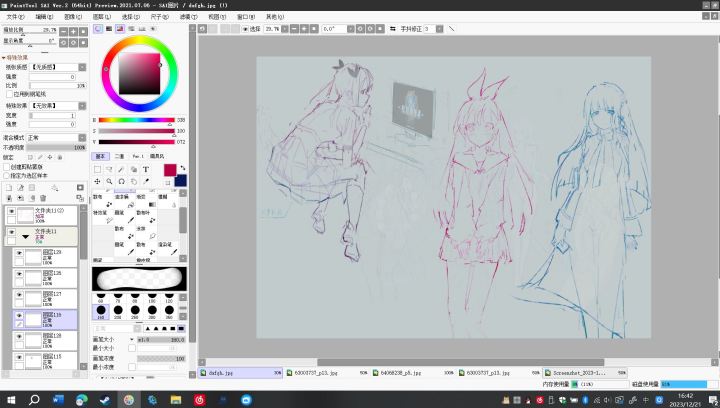Swap foreground and background colors

tap(183, 168)
